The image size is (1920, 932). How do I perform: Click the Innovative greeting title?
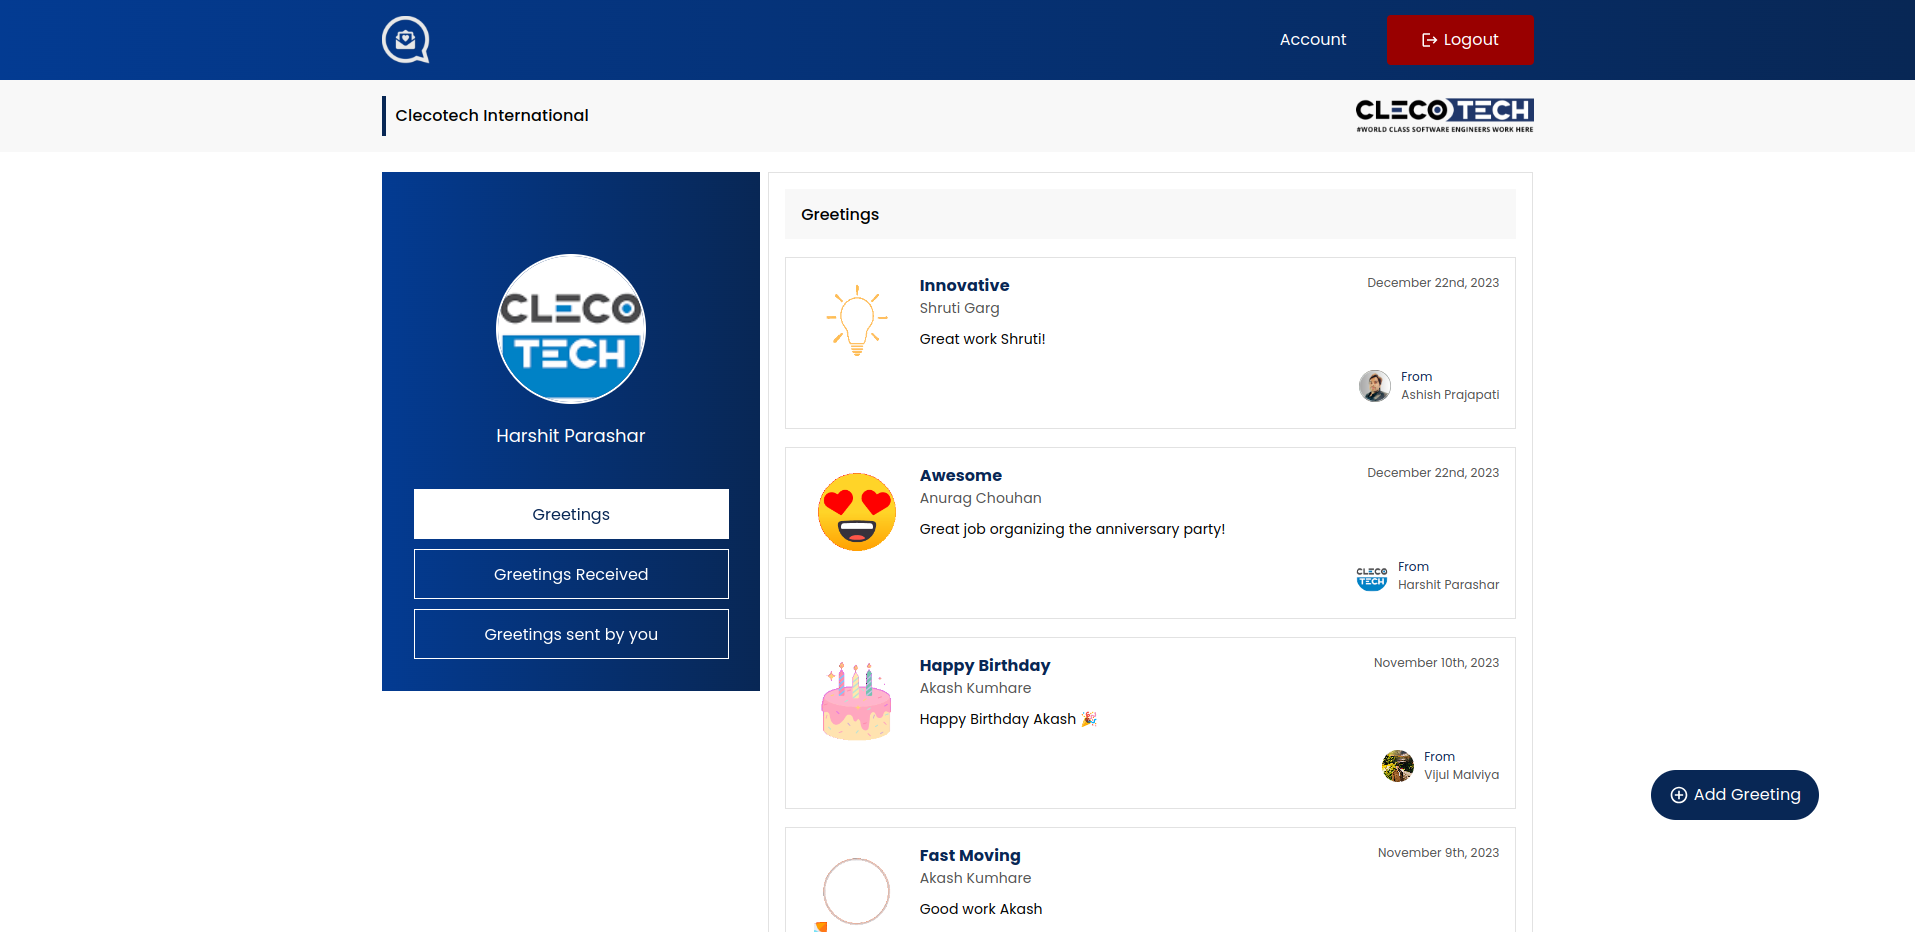964,285
